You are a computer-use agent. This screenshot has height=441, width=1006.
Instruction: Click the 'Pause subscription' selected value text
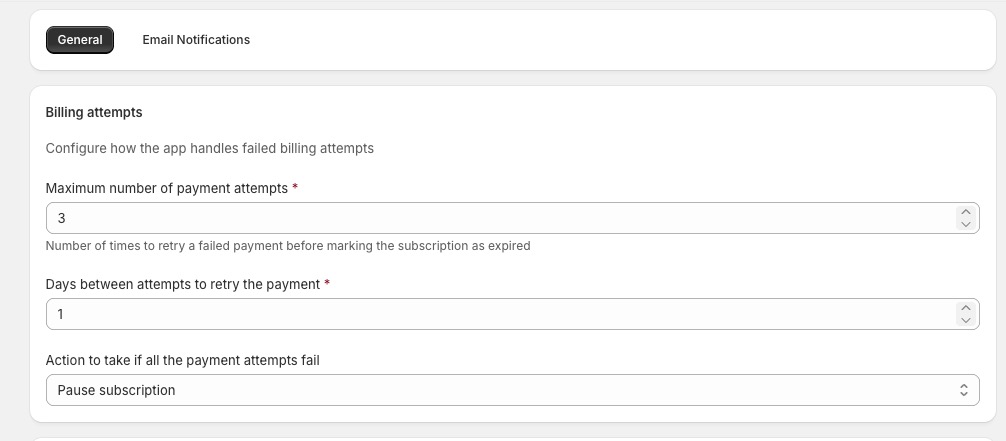(x=116, y=390)
